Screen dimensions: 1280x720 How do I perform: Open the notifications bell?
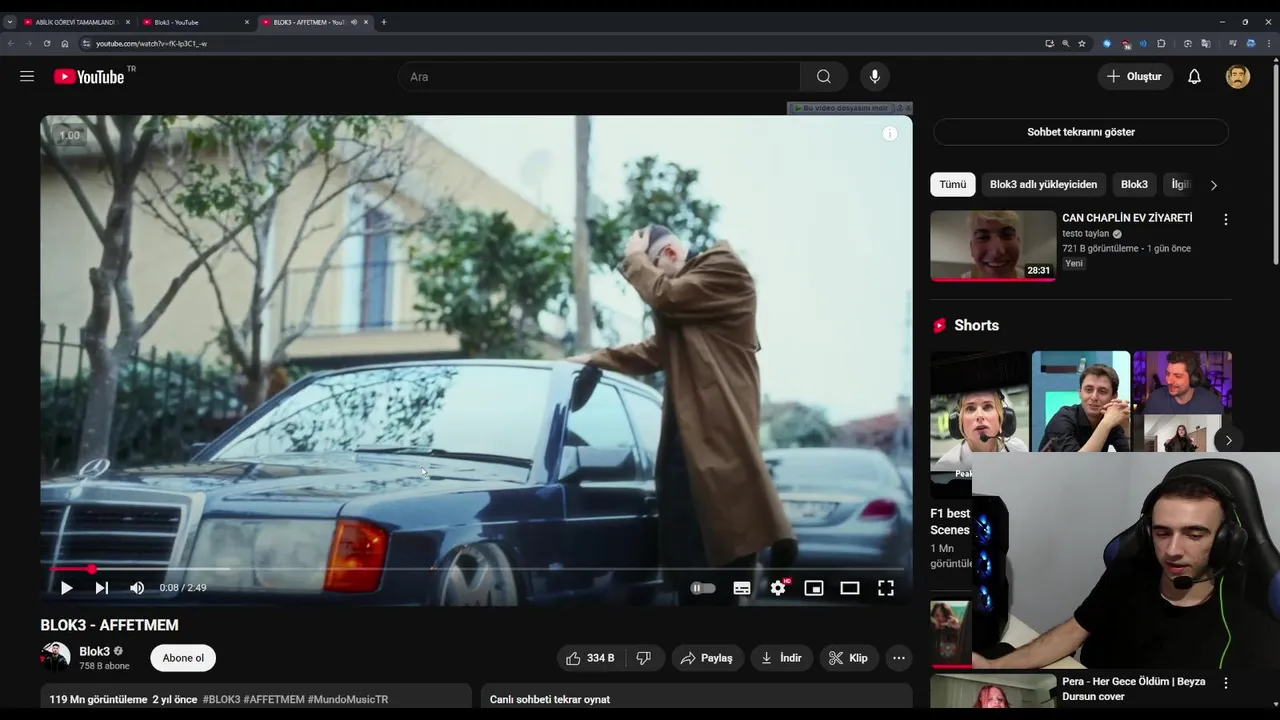tap(1194, 77)
